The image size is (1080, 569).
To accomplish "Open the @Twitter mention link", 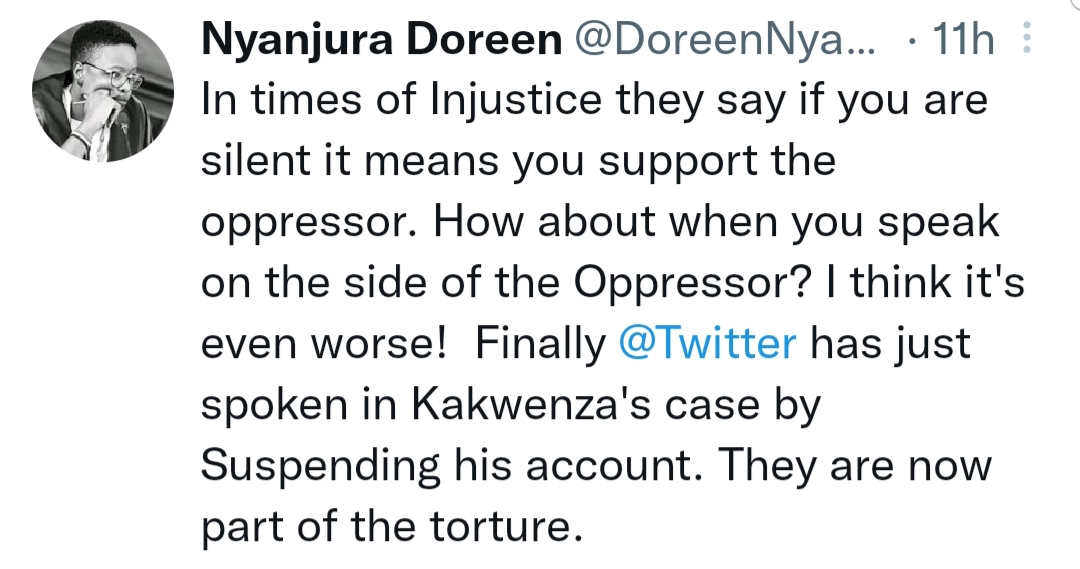I will (x=708, y=344).
